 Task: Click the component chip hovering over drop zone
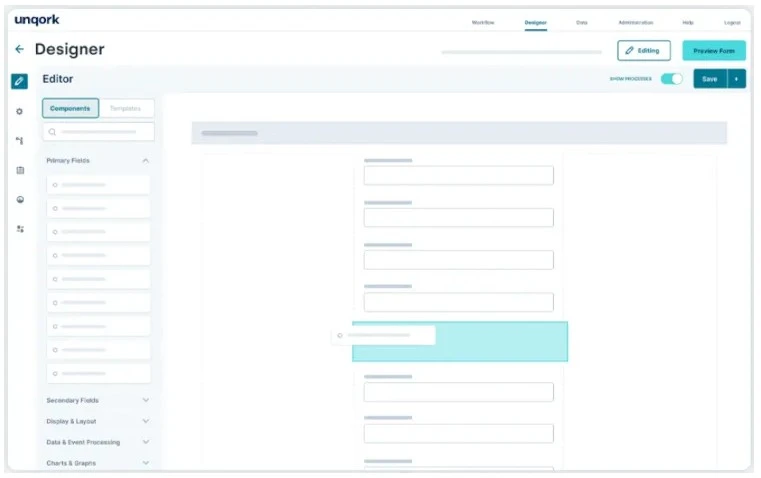383,335
